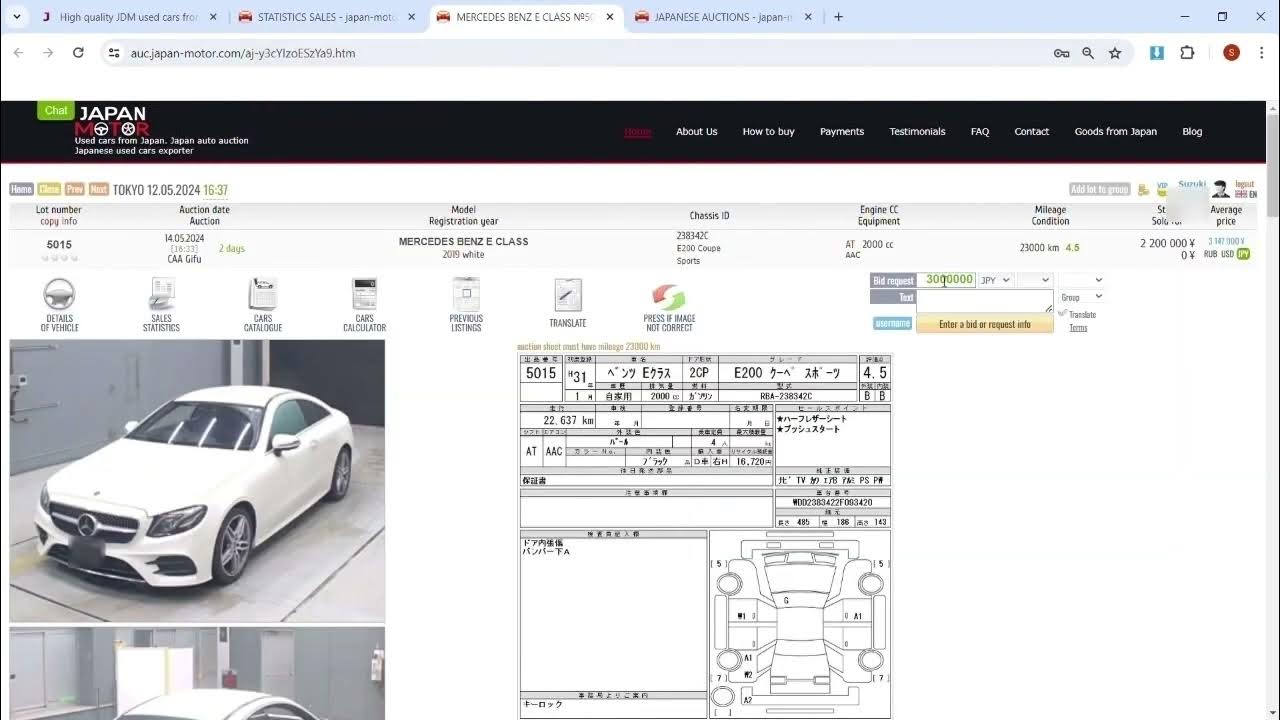Reload the page with the browser refresh icon
Viewport: 1280px width, 720px height.
coord(78,53)
